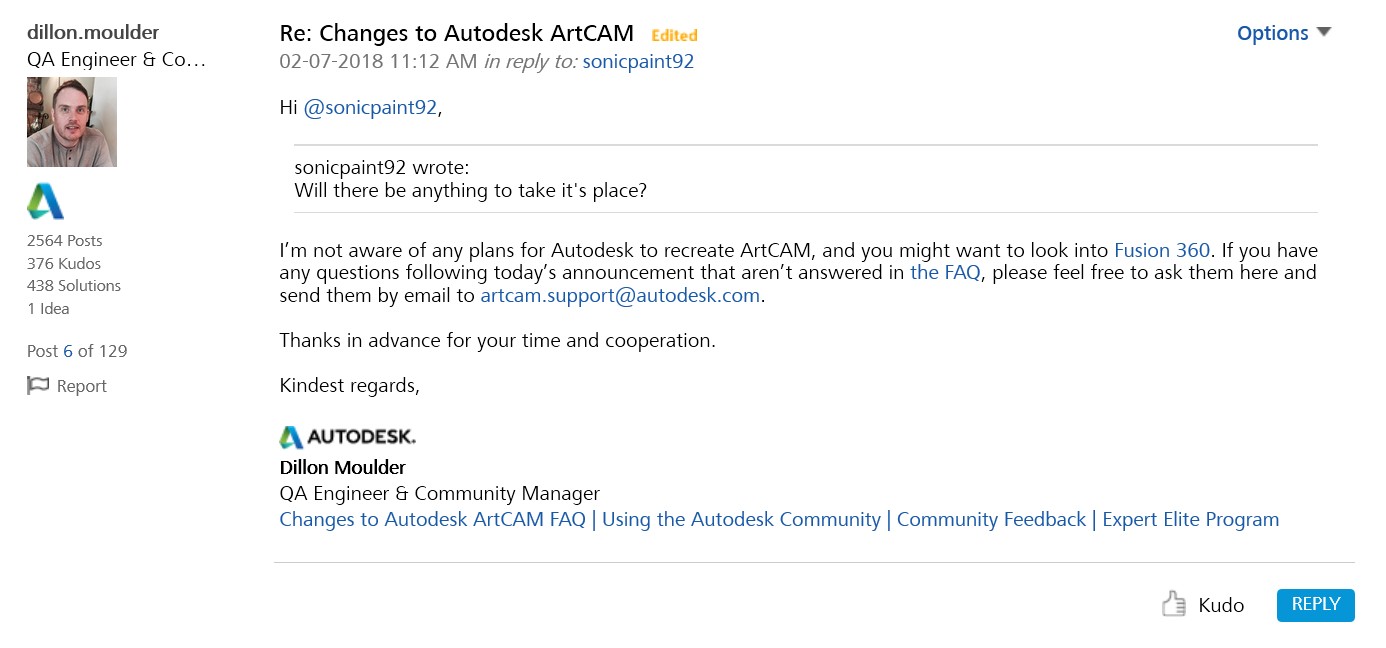Image resolution: width=1386 pixels, height=648 pixels.
Task: Follow the Fusion 360 link
Action: [x=1162, y=250]
